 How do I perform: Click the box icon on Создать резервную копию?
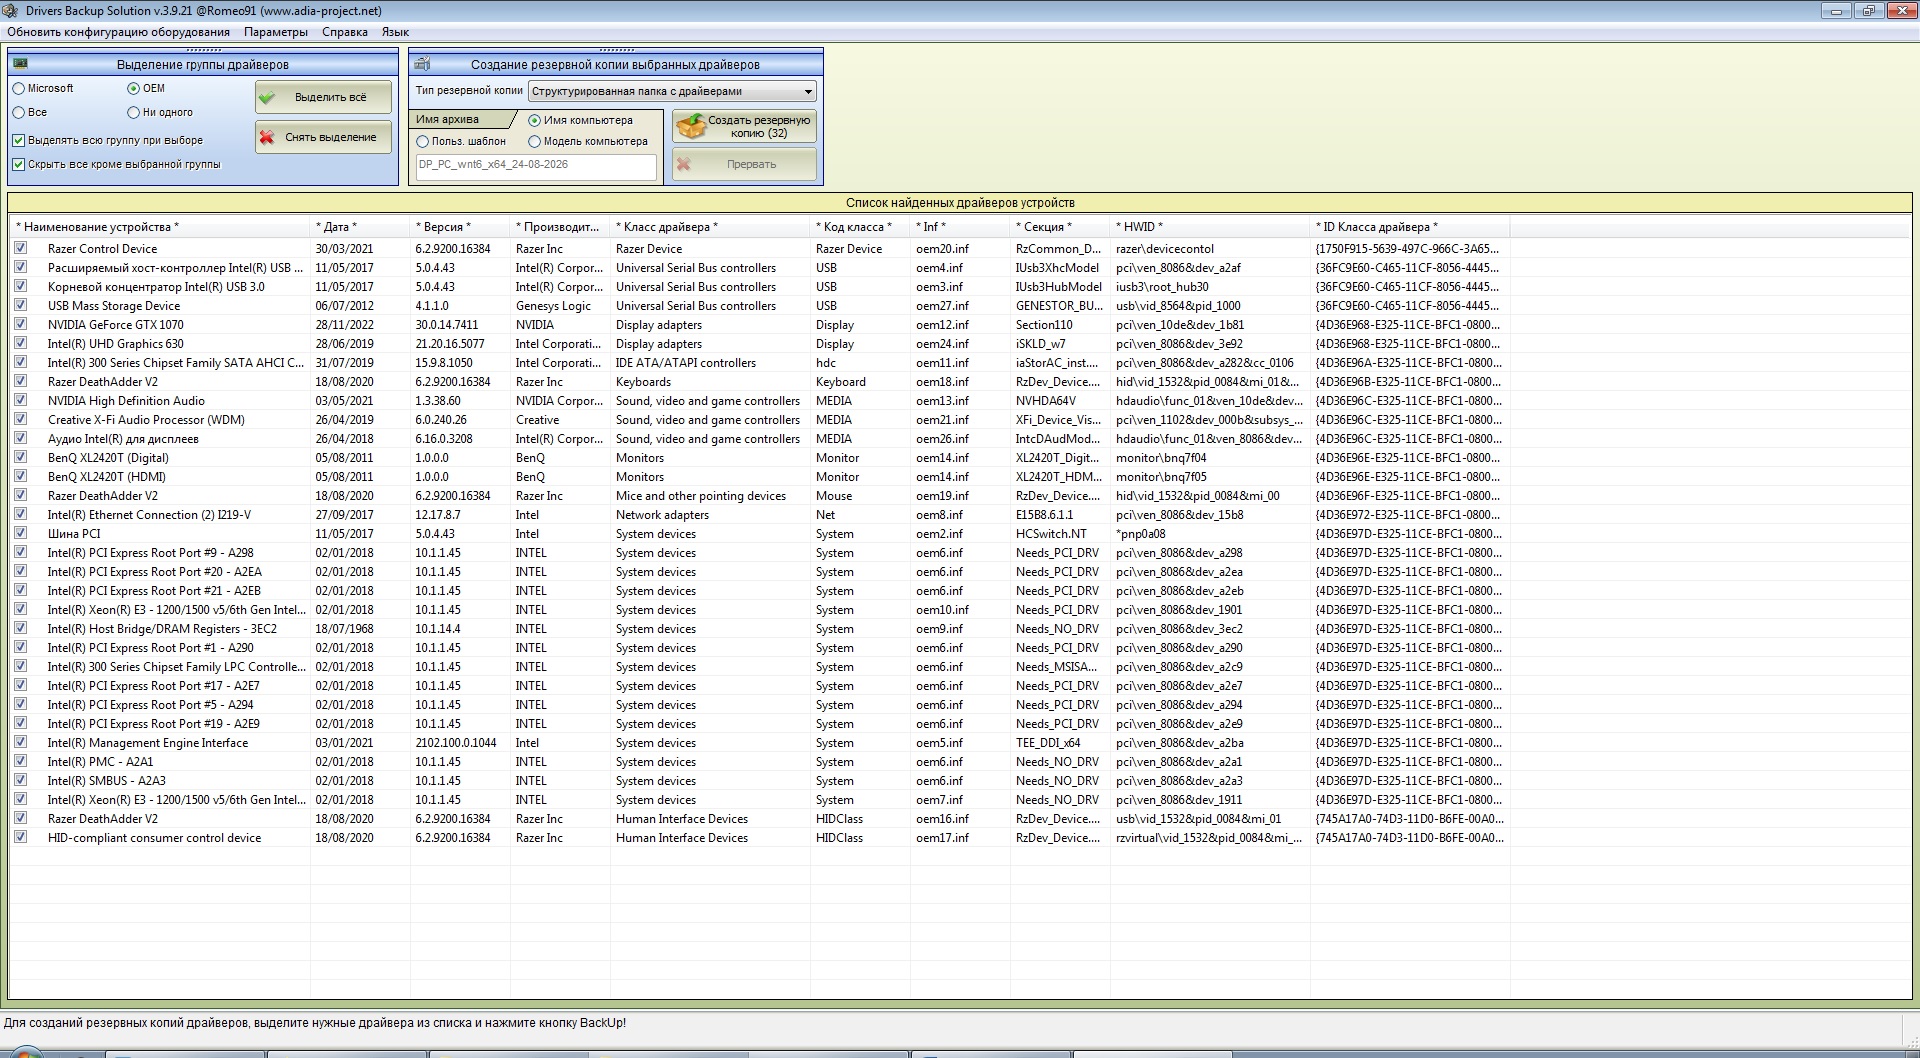(x=691, y=126)
